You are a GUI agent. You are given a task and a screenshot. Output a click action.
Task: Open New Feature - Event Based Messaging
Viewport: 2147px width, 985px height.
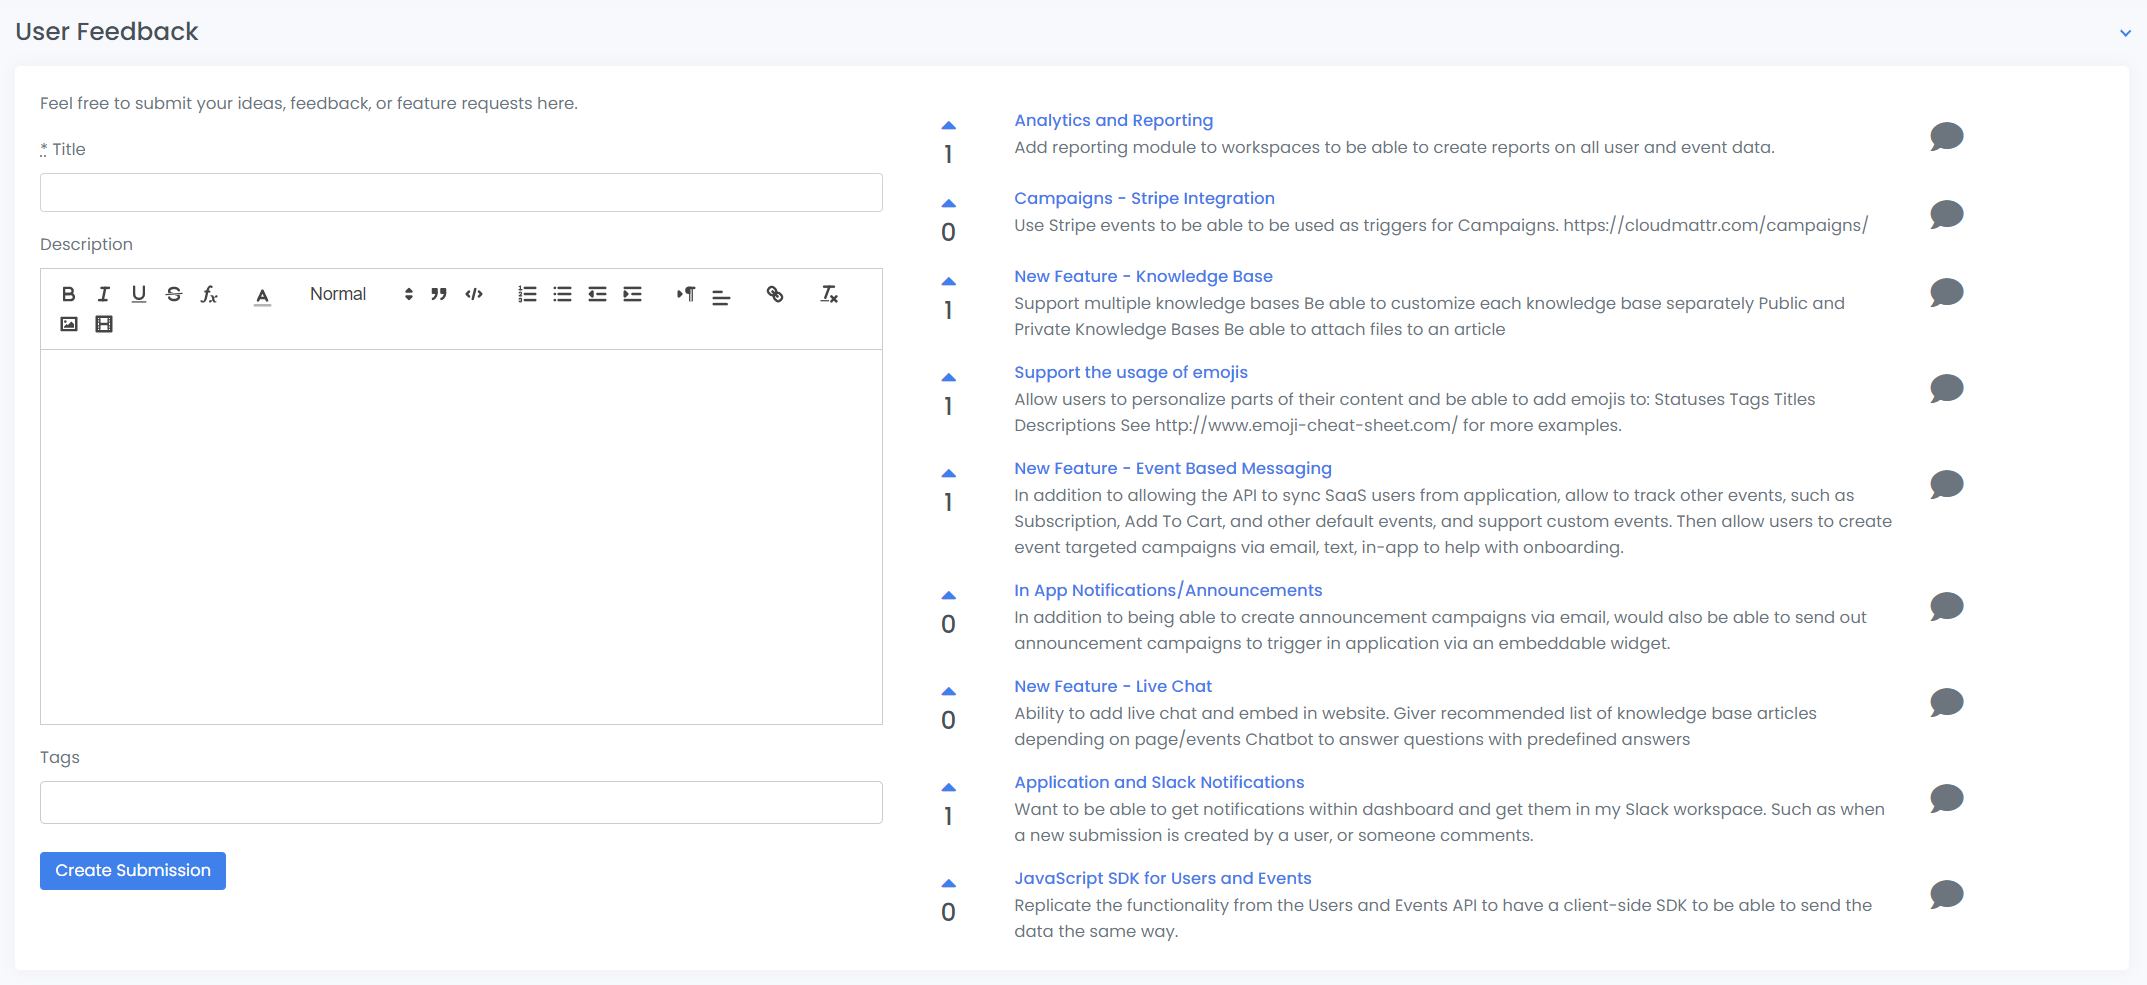1173,468
